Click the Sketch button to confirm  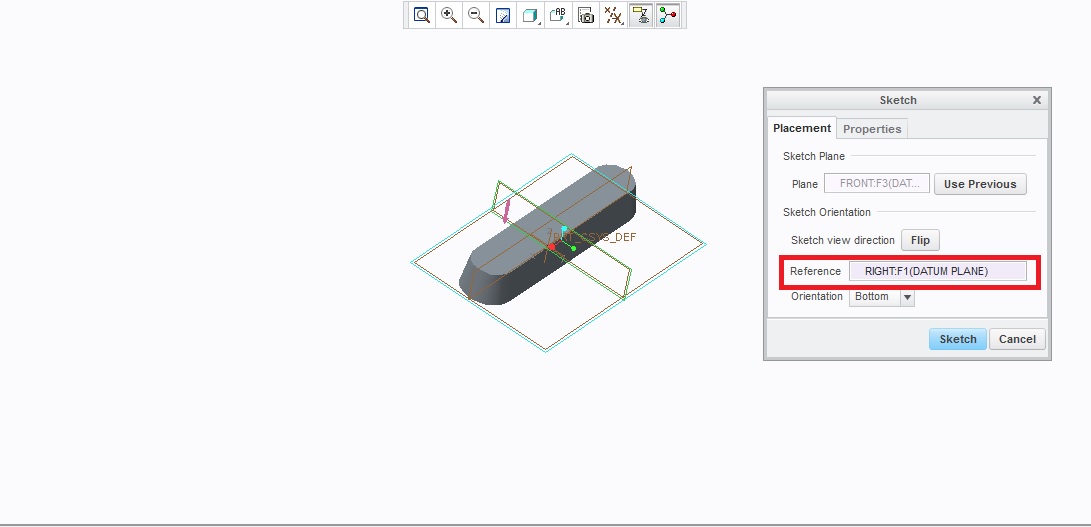coord(957,339)
